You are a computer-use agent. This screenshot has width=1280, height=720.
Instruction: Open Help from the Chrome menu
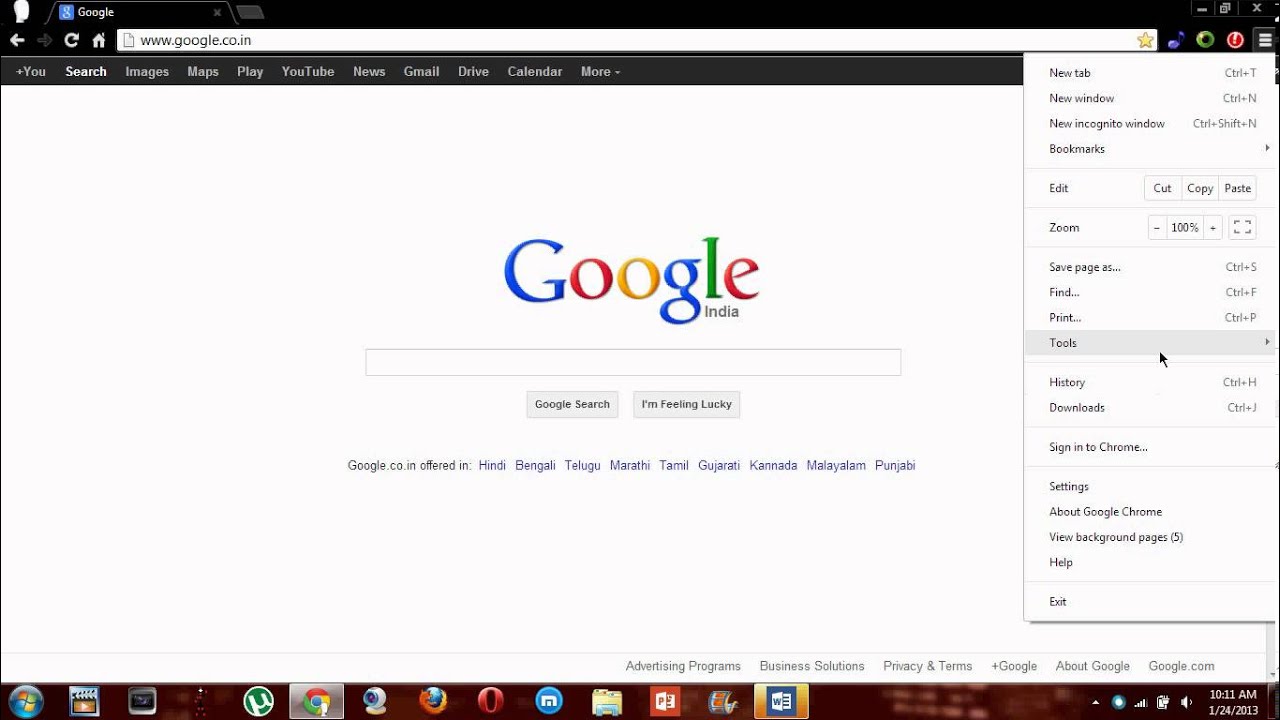[x=1150, y=562]
